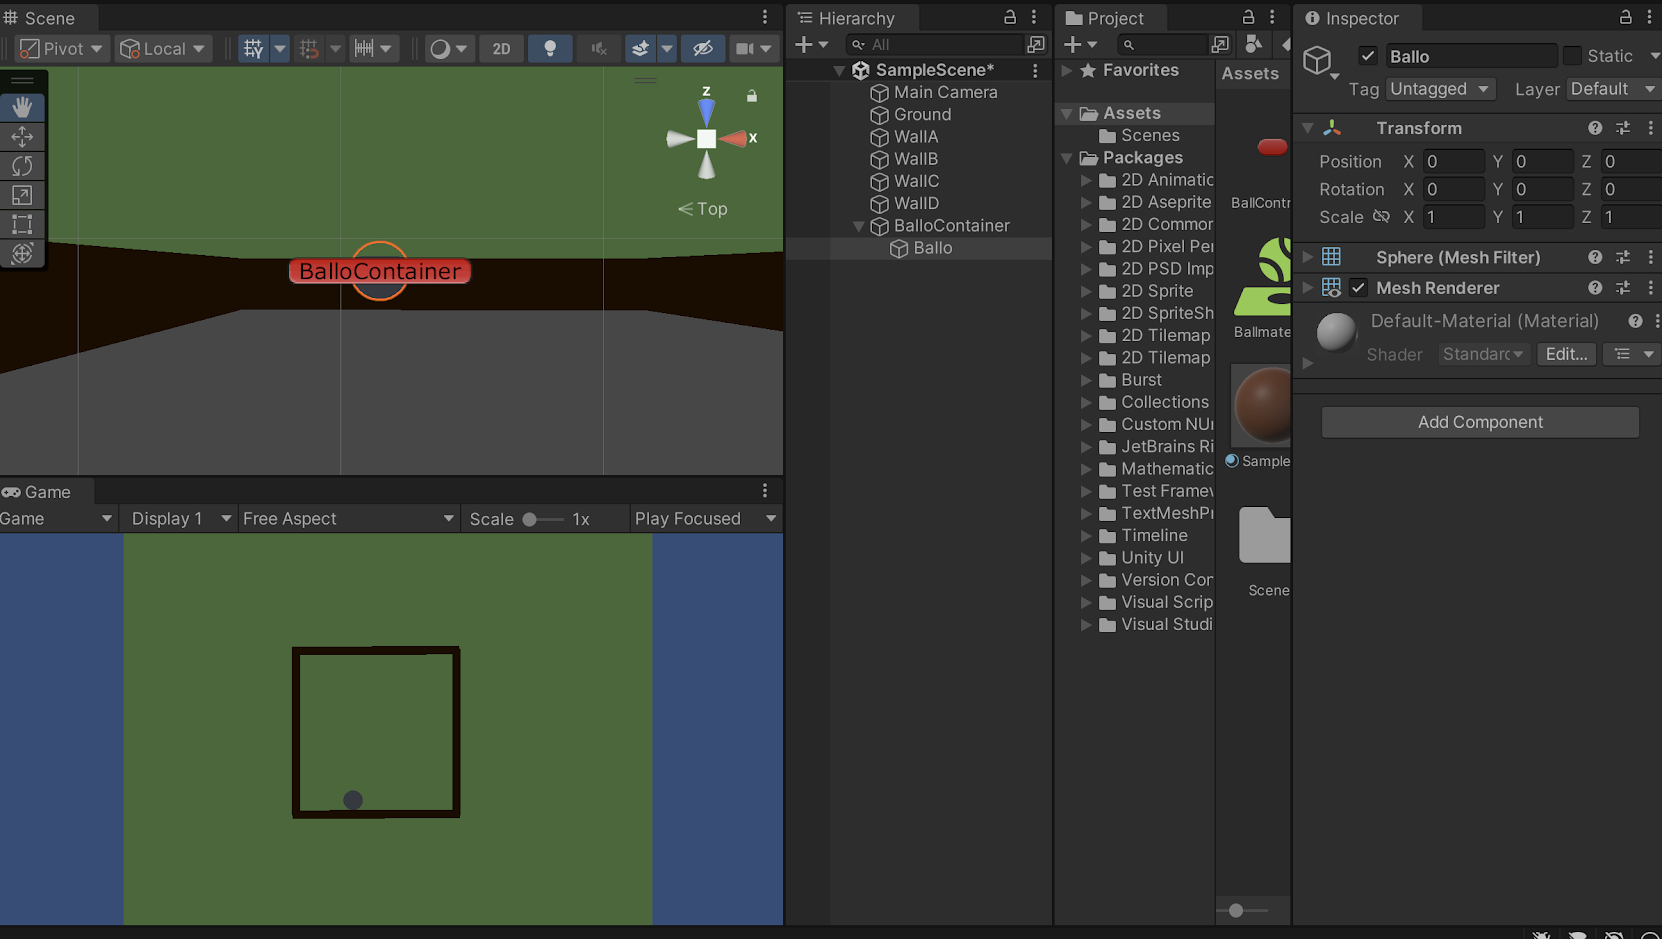Toggle 2D view mode in Scene
The height and width of the screenshot is (939, 1662).
tap(501, 48)
